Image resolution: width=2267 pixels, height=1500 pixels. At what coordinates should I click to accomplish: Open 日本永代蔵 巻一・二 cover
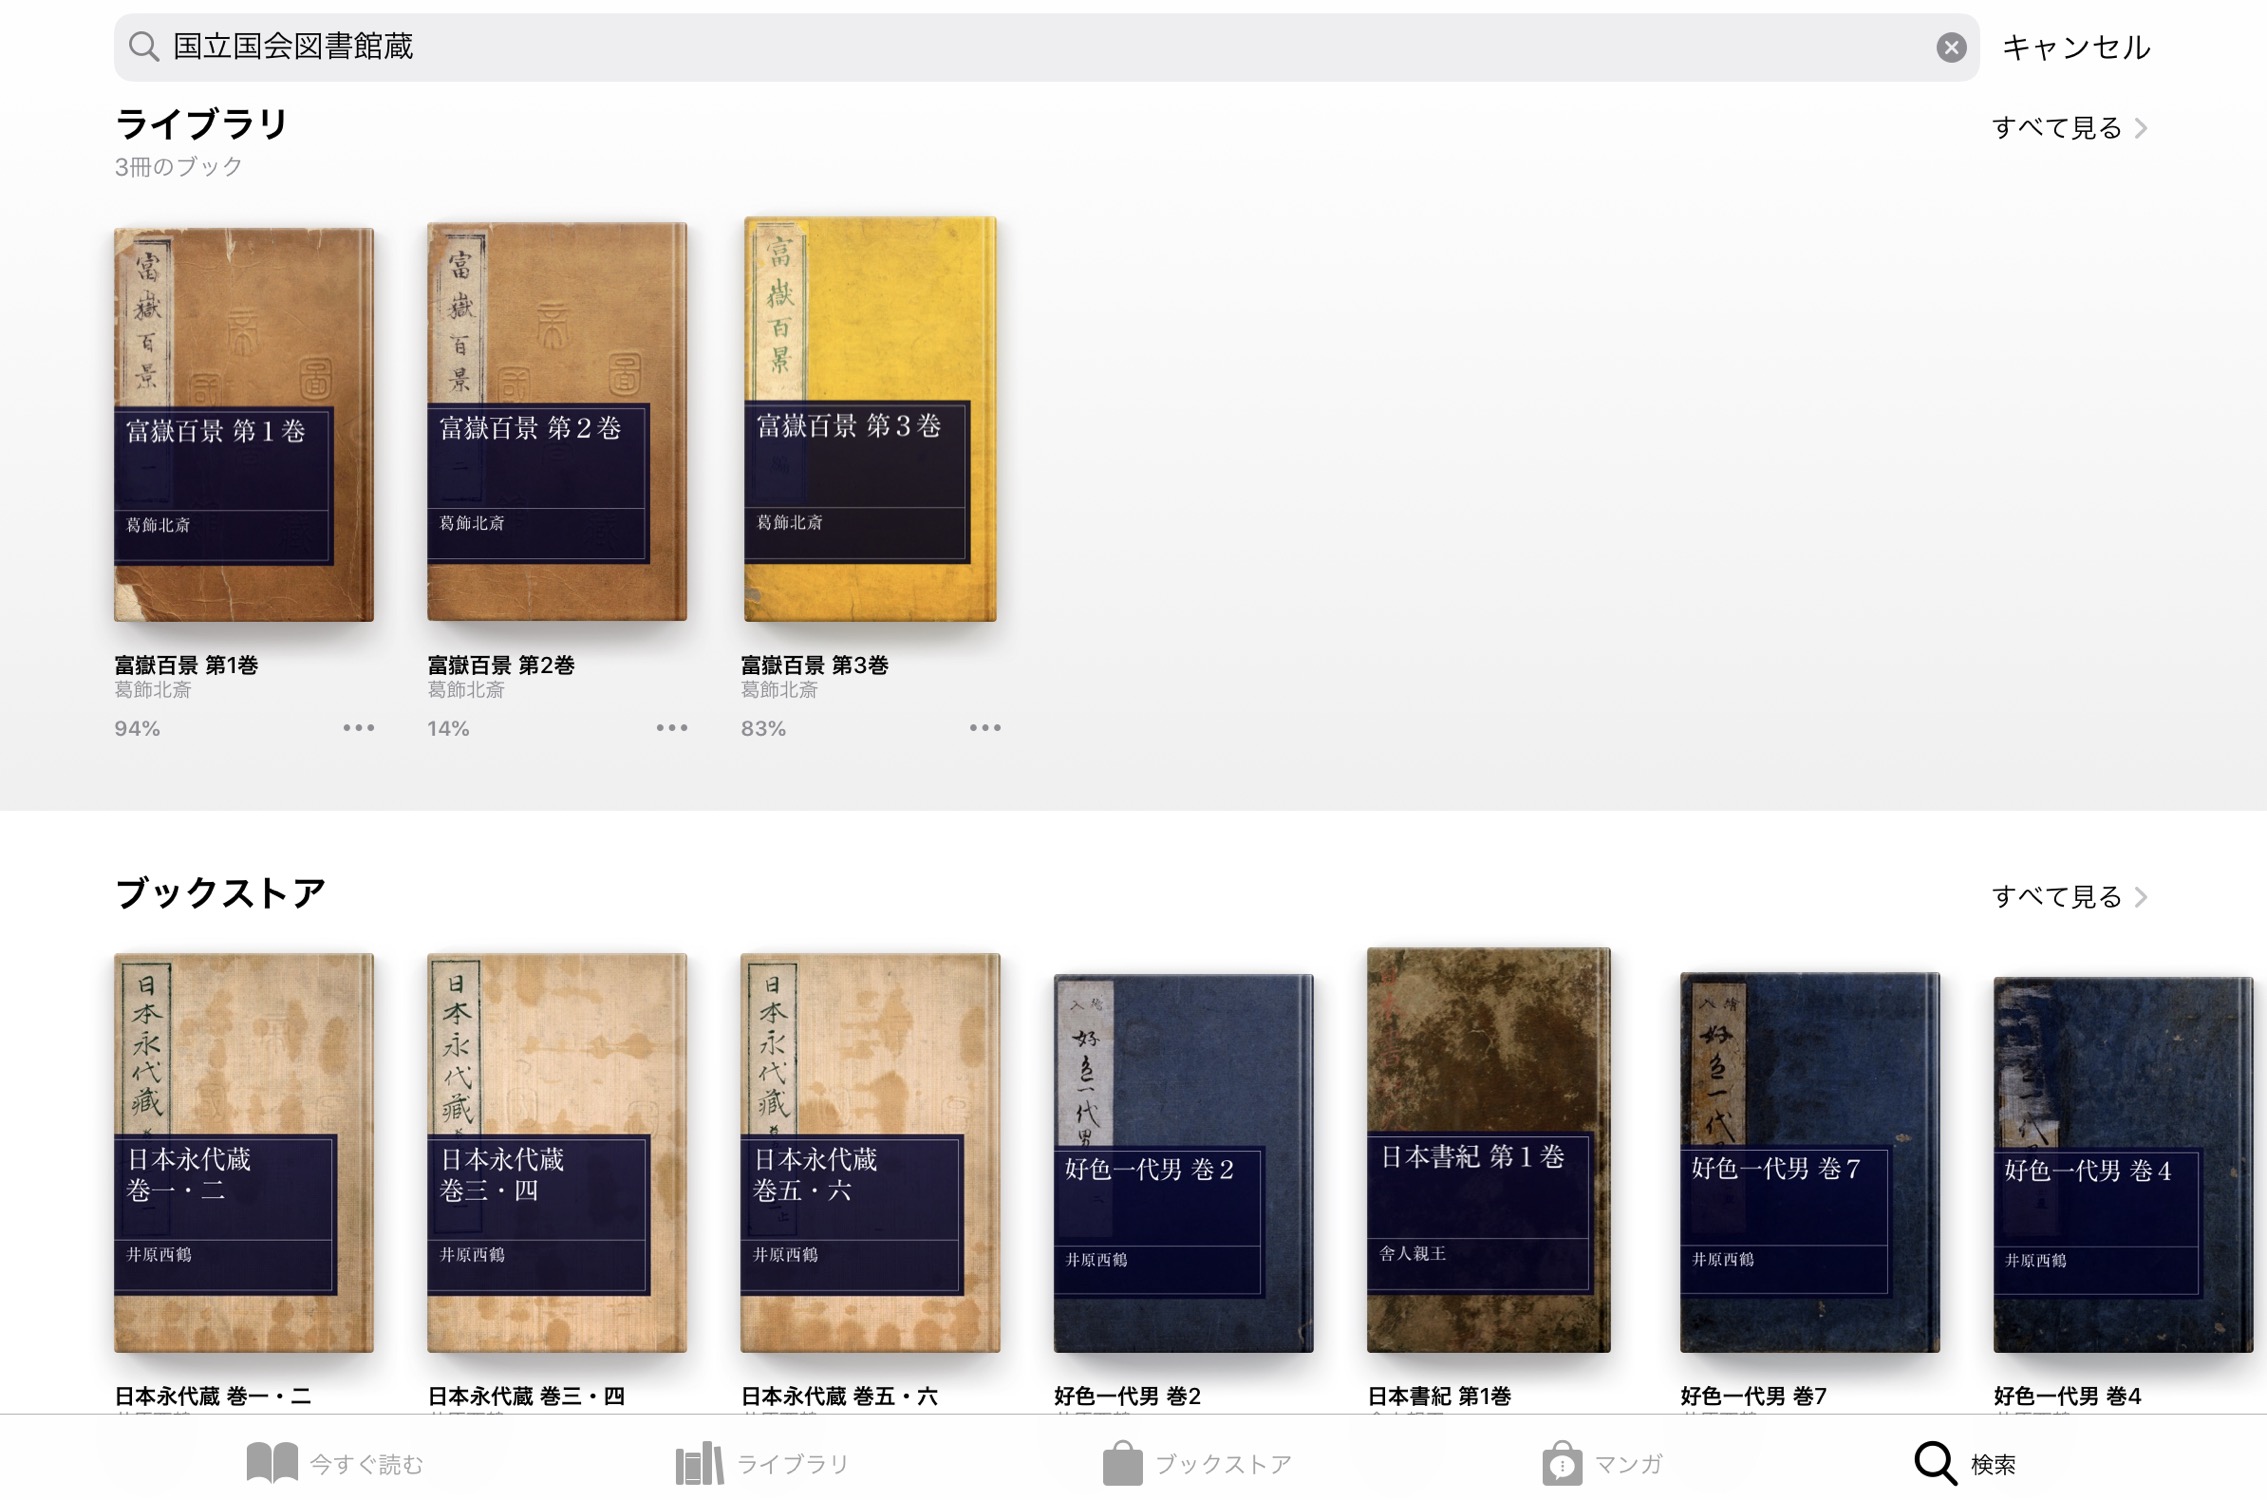coord(244,1152)
